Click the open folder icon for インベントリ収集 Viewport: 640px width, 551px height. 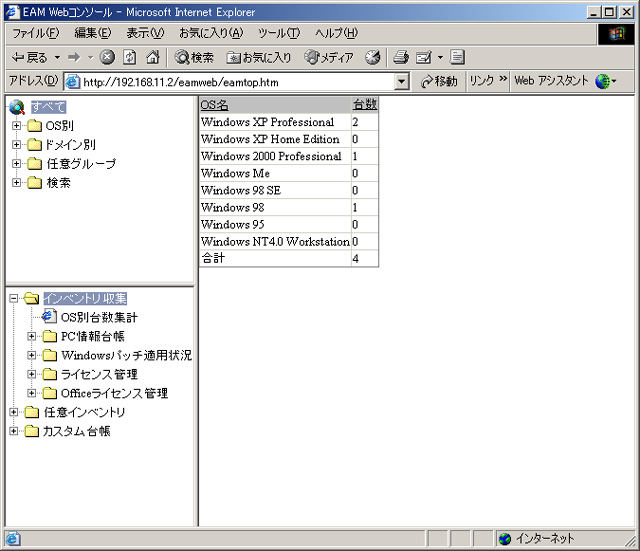31,298
